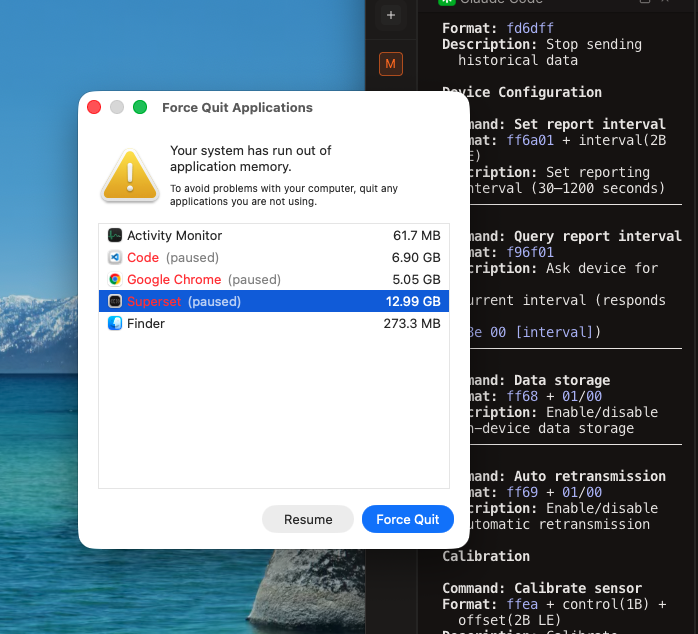Click ff69 code in terminal window
Screen dimensions: 698x634
click(522, 492)
